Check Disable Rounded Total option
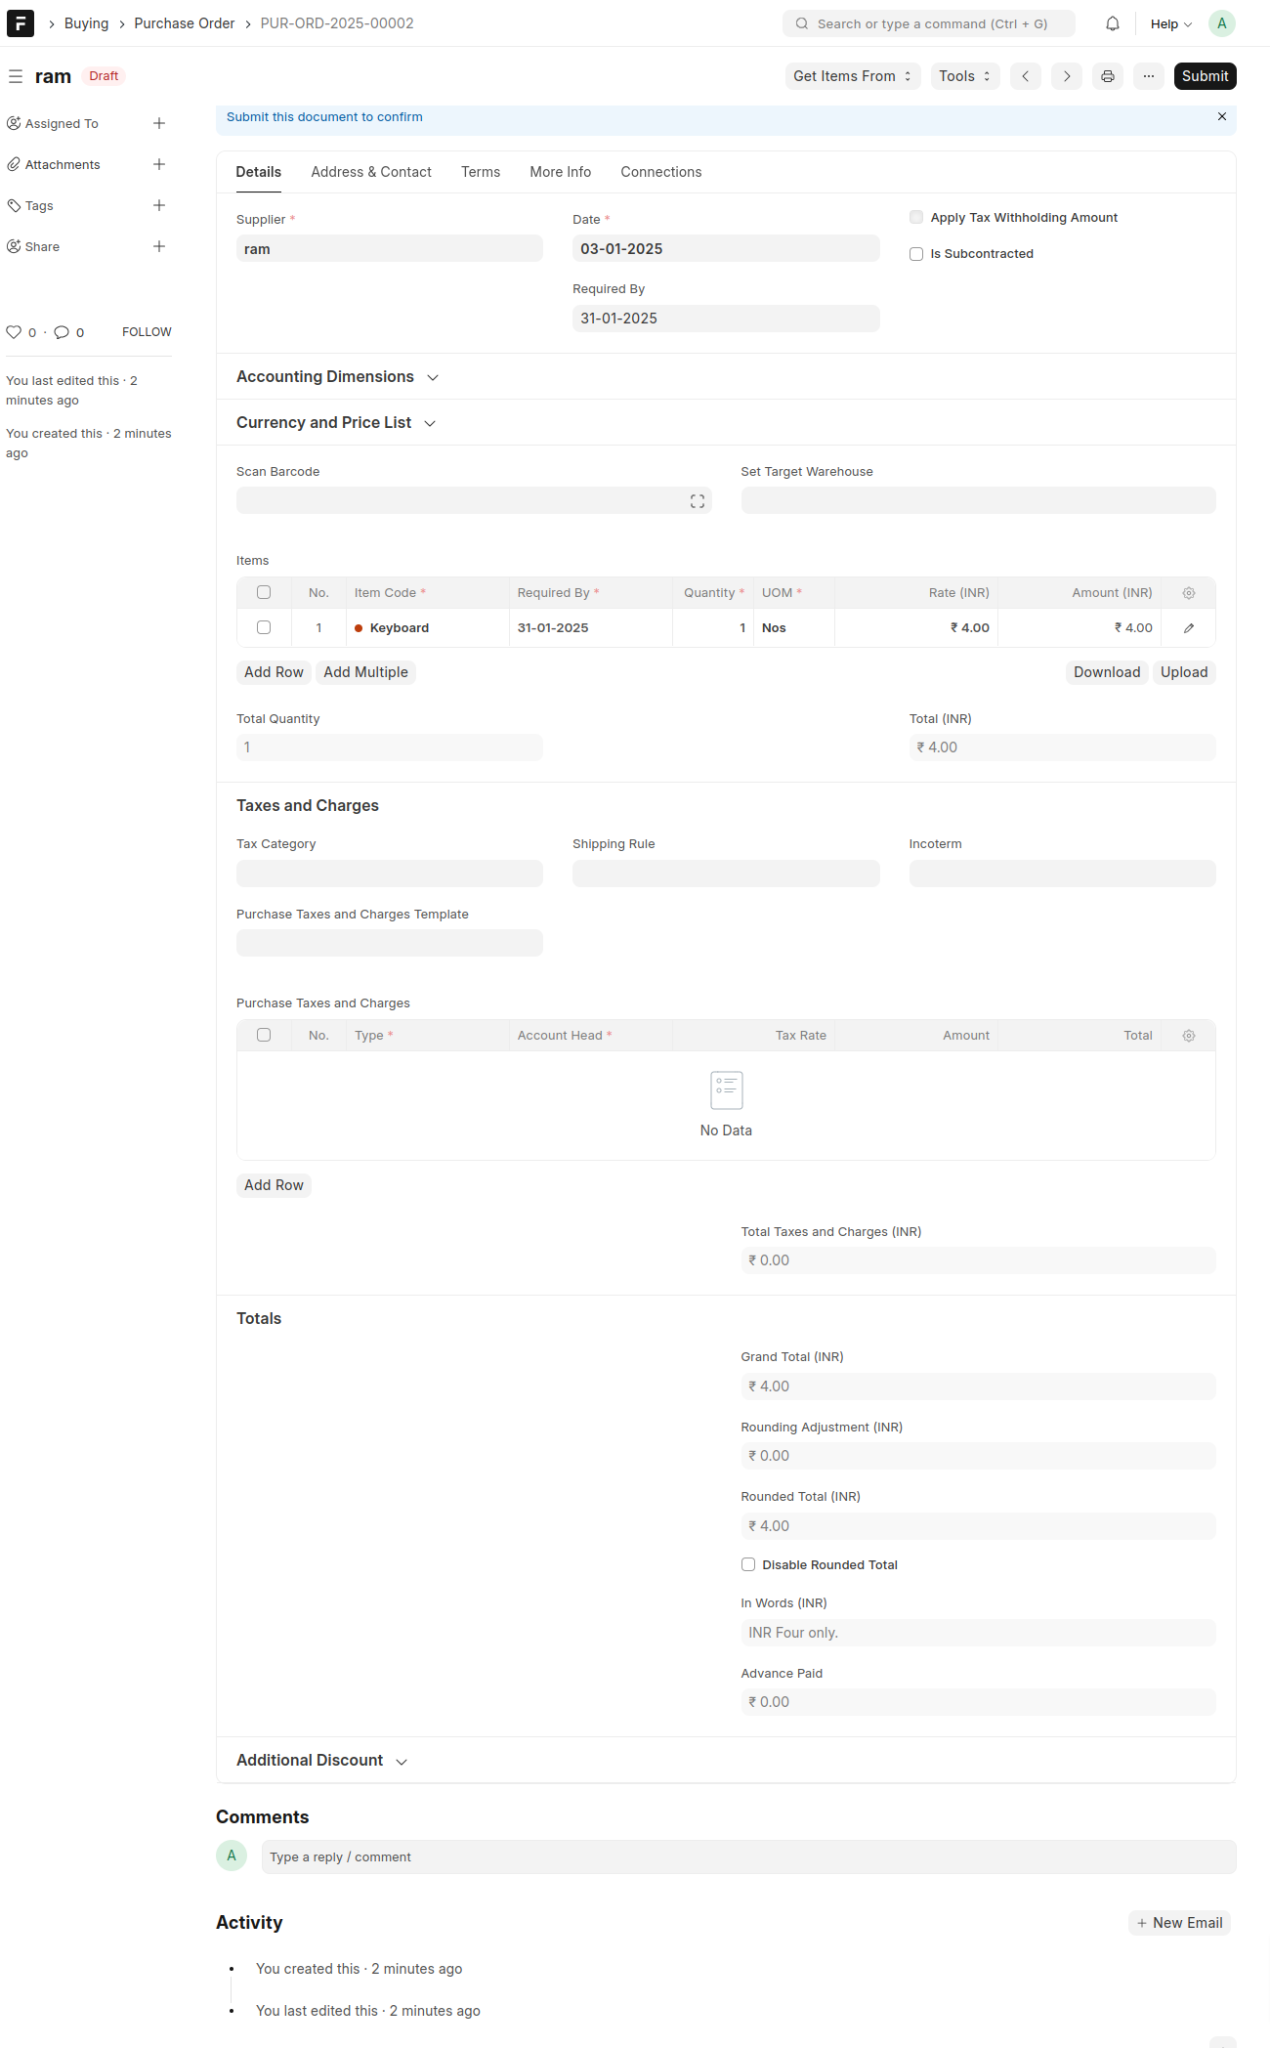Screen dimensions: 1270x2048 (748, 1565)
